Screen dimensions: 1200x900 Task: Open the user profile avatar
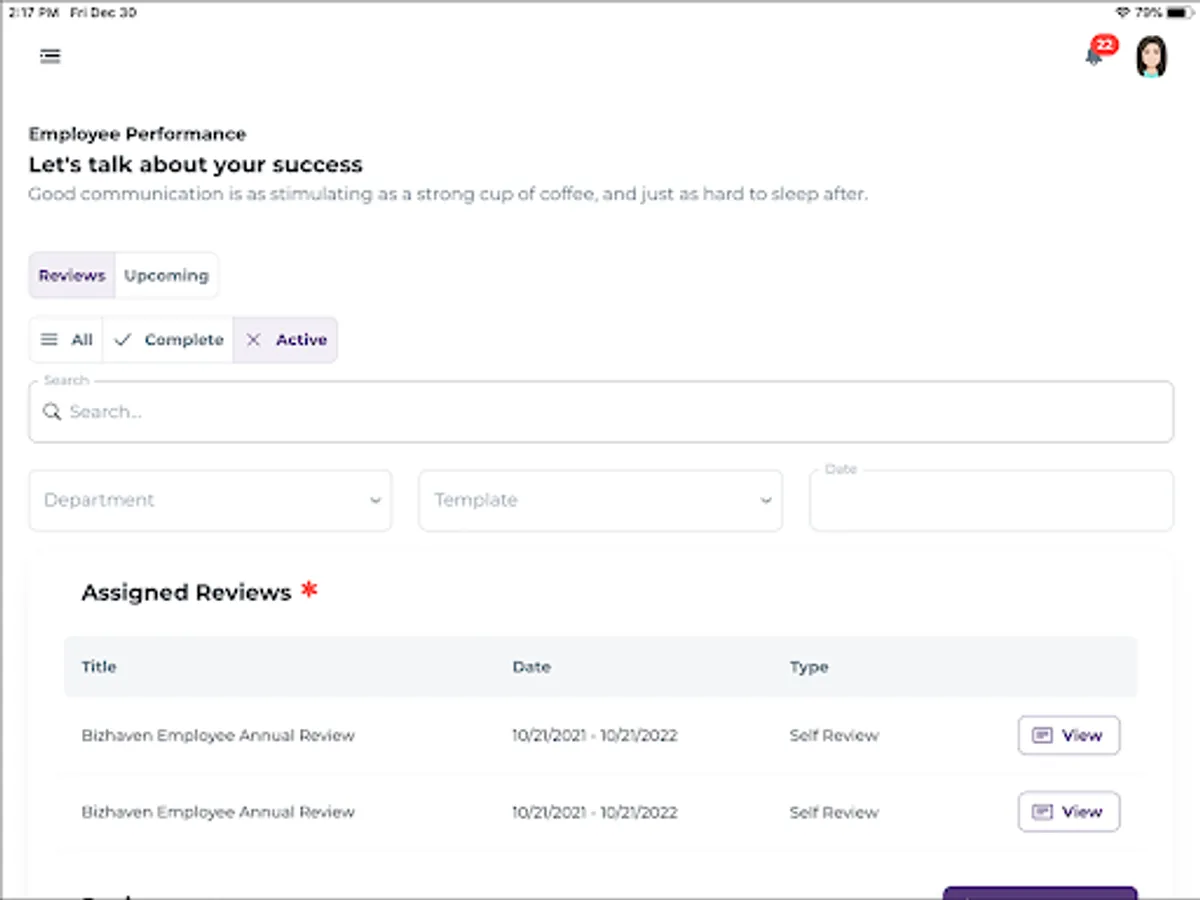(1152, 56)
